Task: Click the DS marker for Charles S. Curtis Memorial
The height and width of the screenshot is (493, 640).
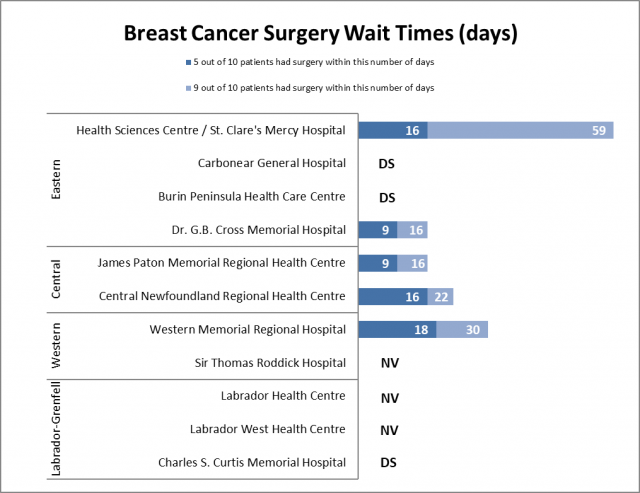Action: [x=387, y=463]
